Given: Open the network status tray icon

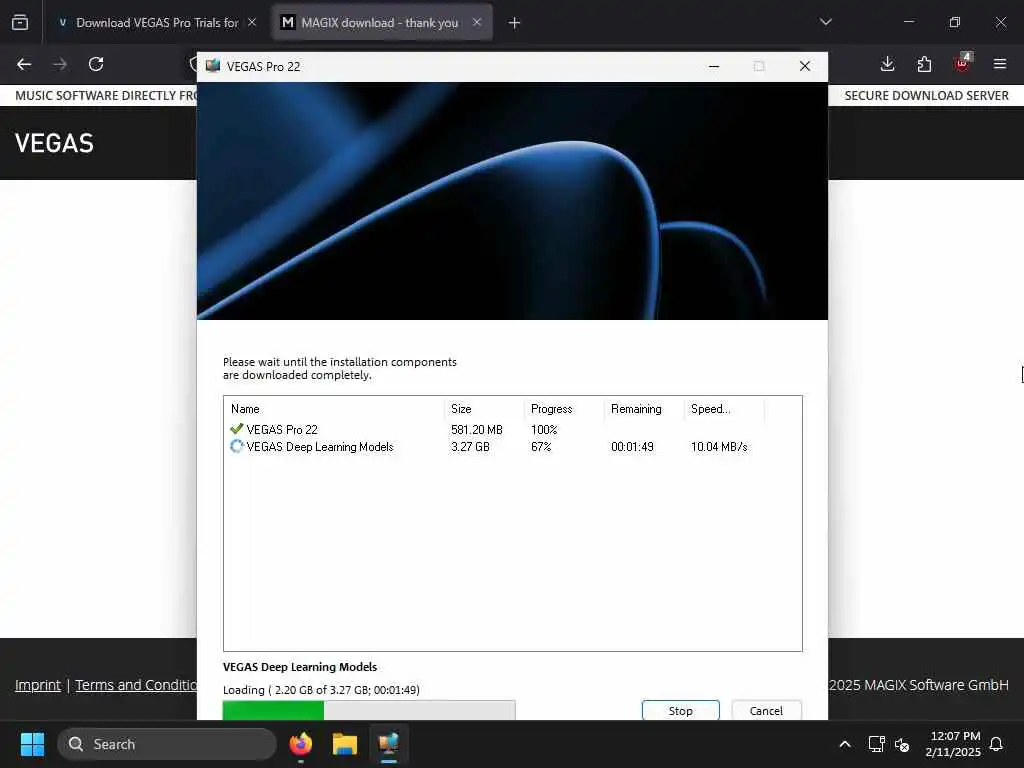Looking at the screenshot, I should click(x=876, y=744).
